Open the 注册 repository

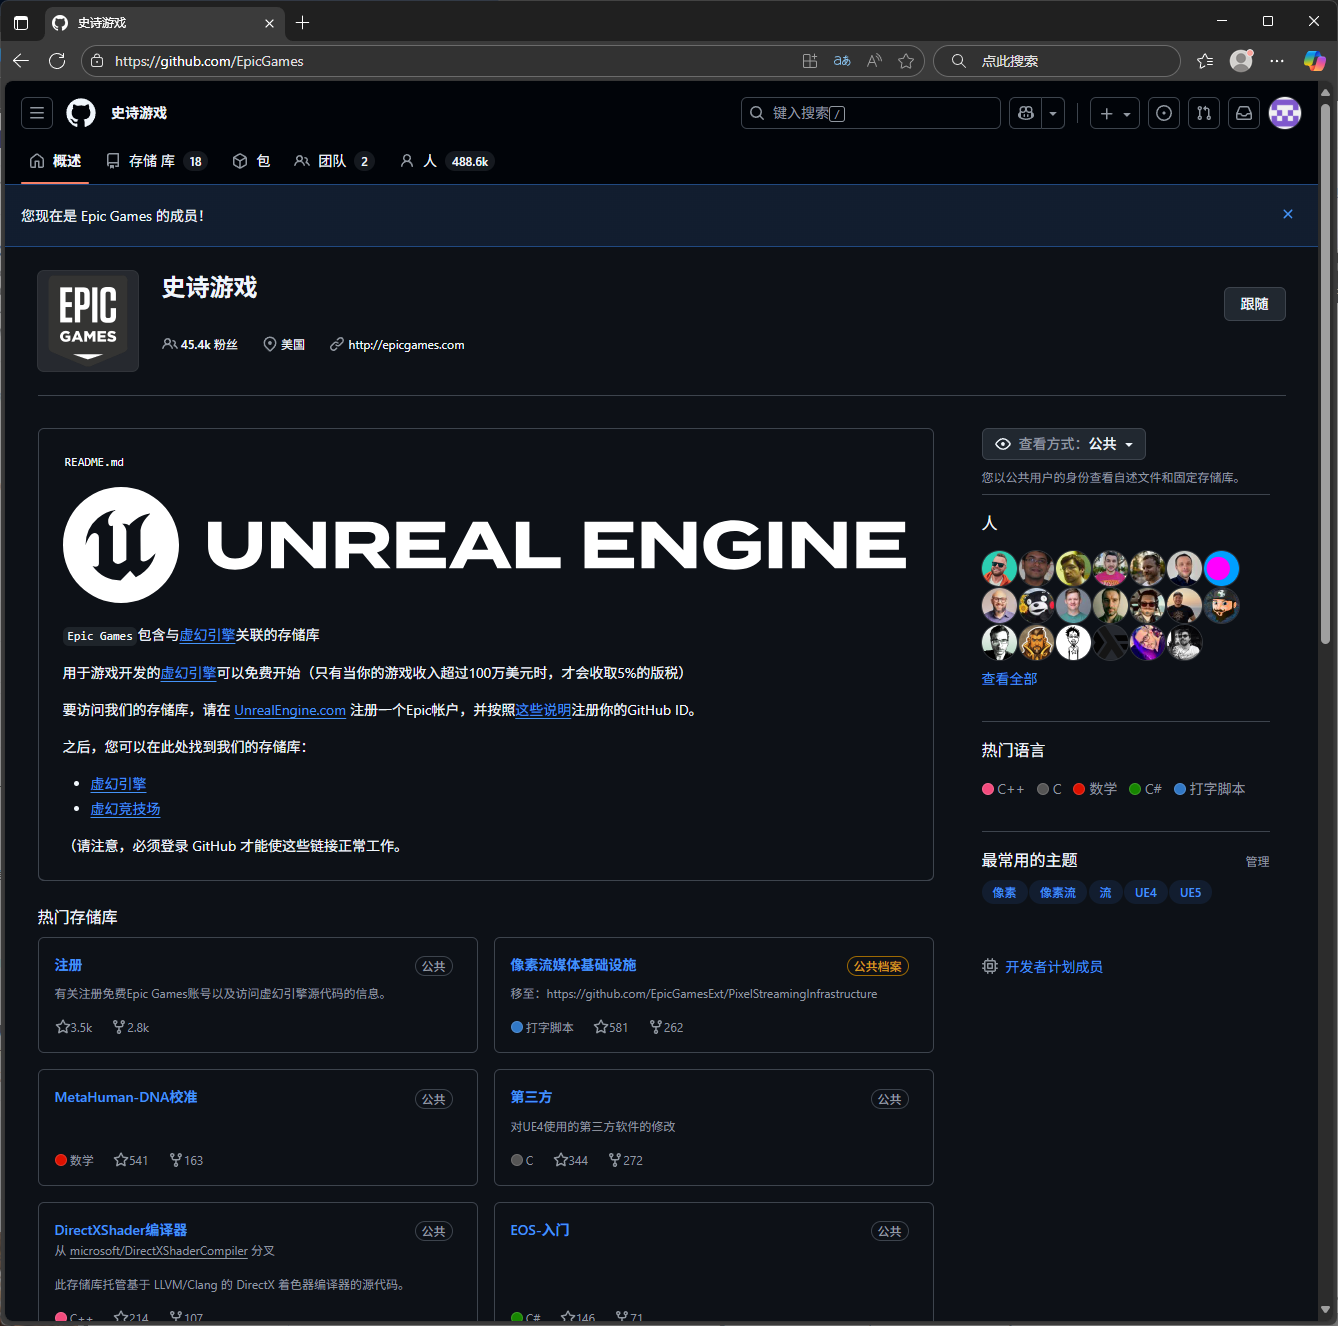point(68,965)
